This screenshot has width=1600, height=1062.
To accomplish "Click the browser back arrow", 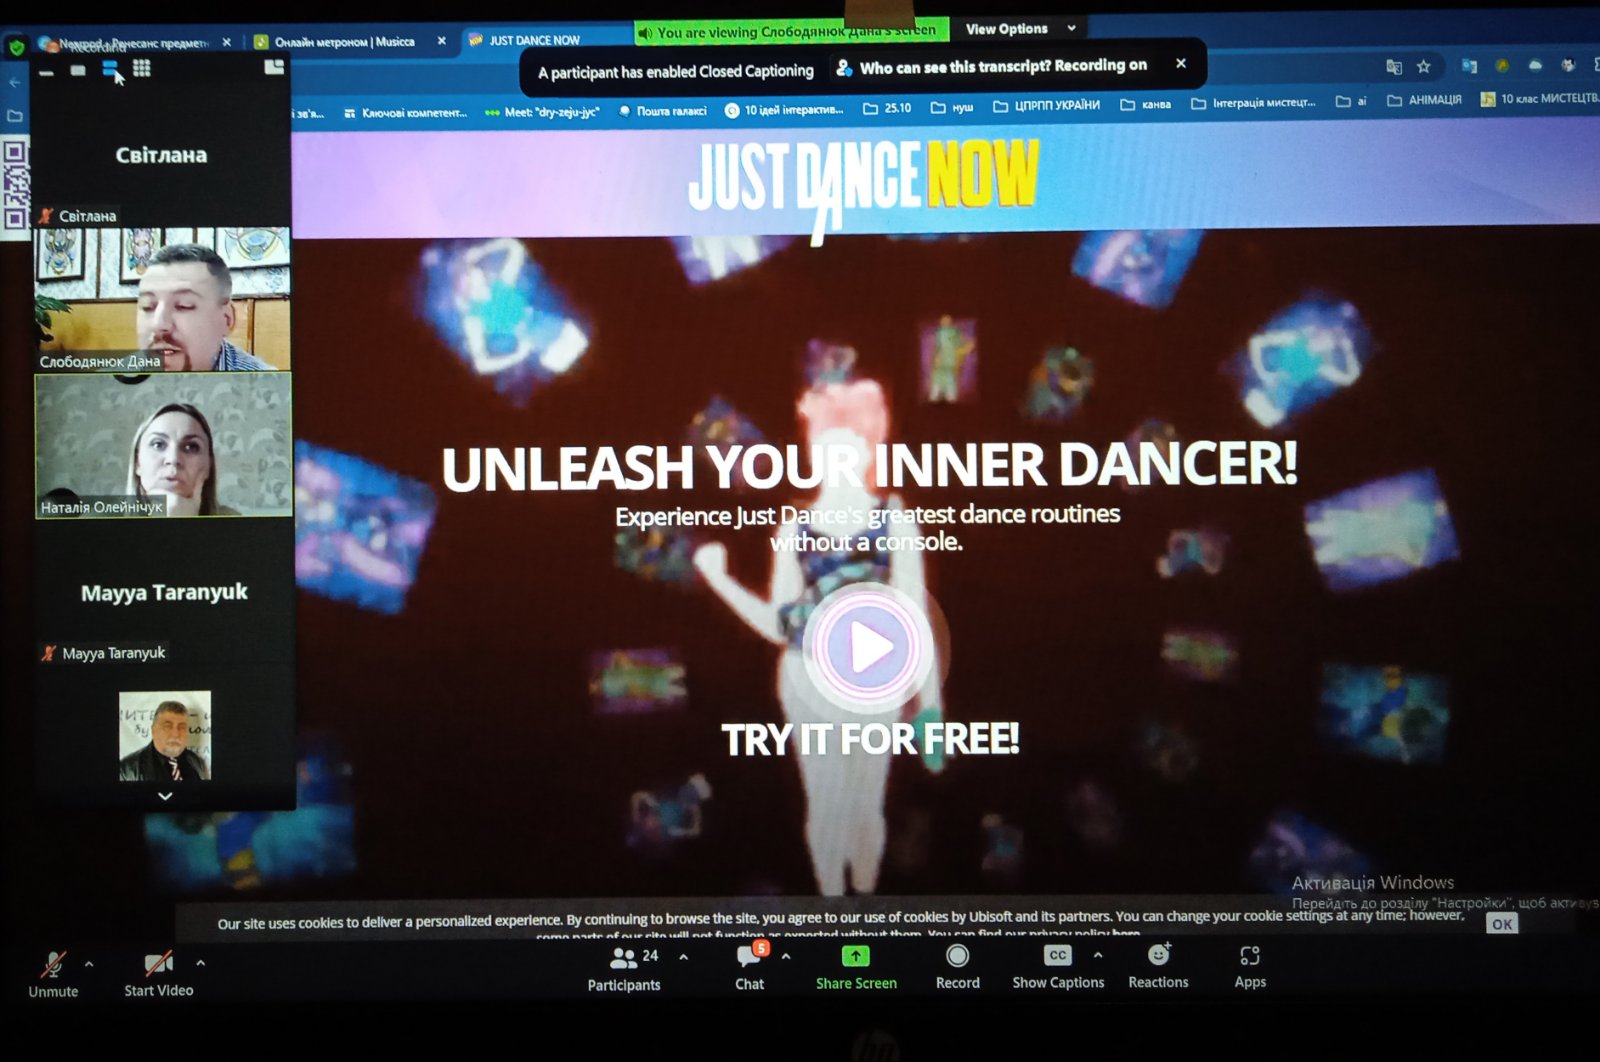I will [x=14, y=83].
